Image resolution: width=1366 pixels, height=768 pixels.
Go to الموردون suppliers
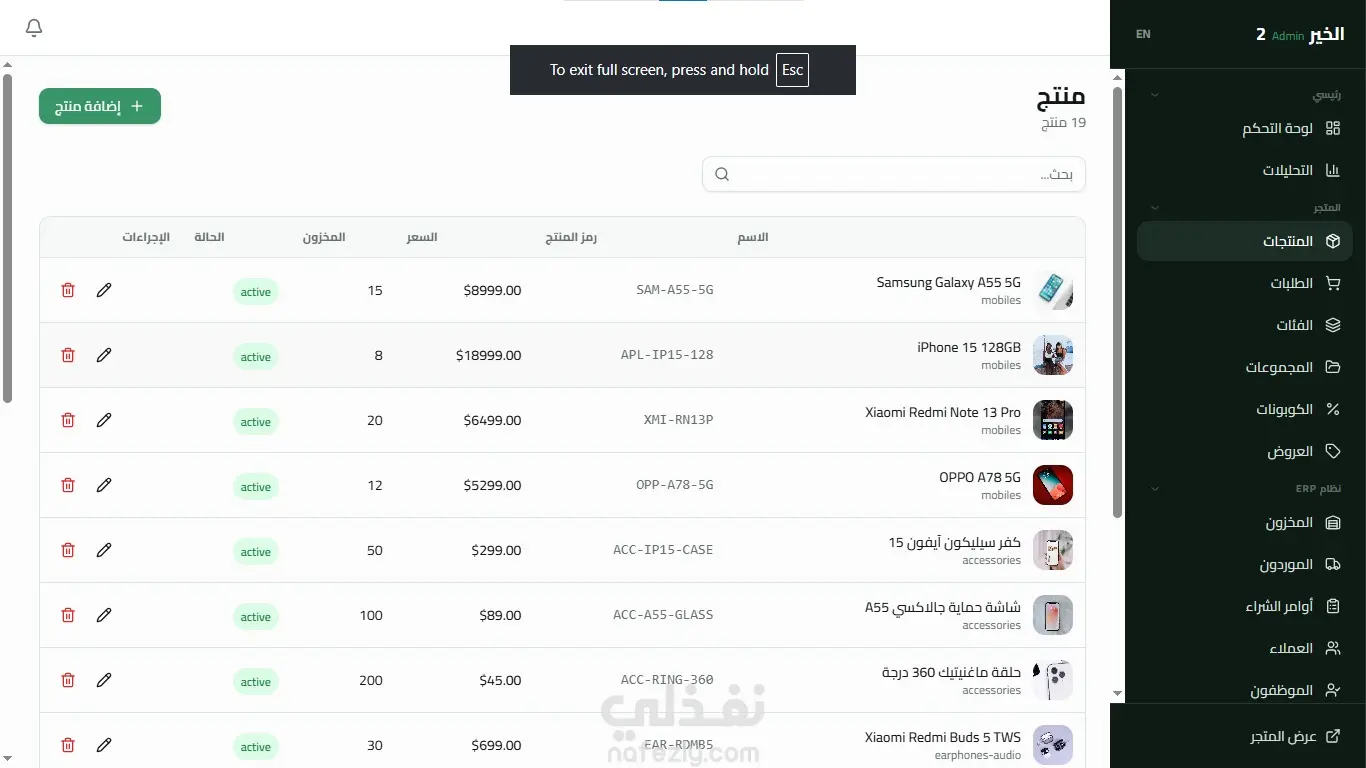pyautogui.click(x=1245, y=564)
